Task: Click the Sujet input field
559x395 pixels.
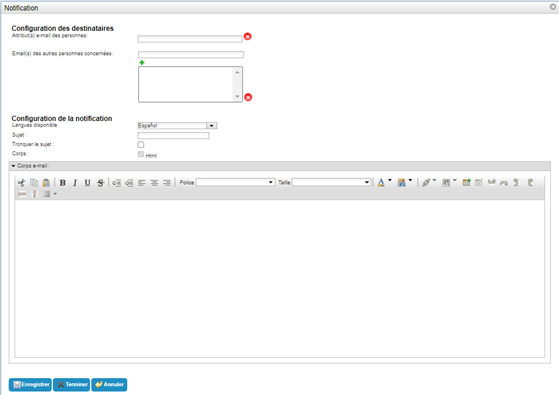Action: coord(173,135)
